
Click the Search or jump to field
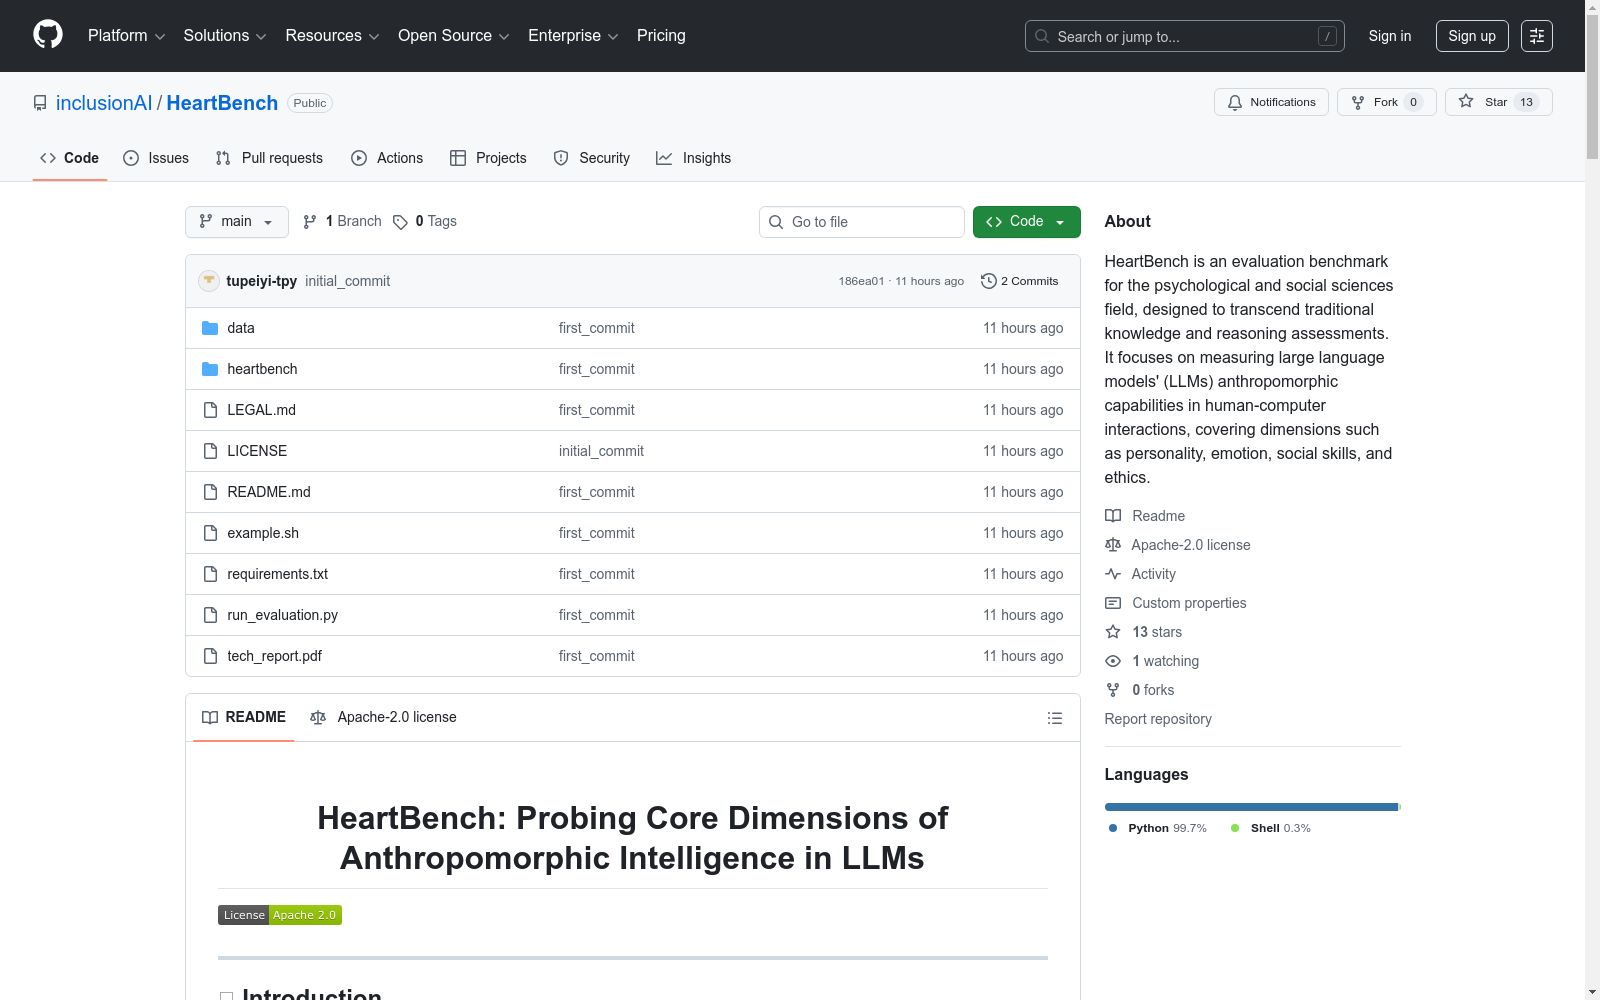click(x=1185, y=36)
